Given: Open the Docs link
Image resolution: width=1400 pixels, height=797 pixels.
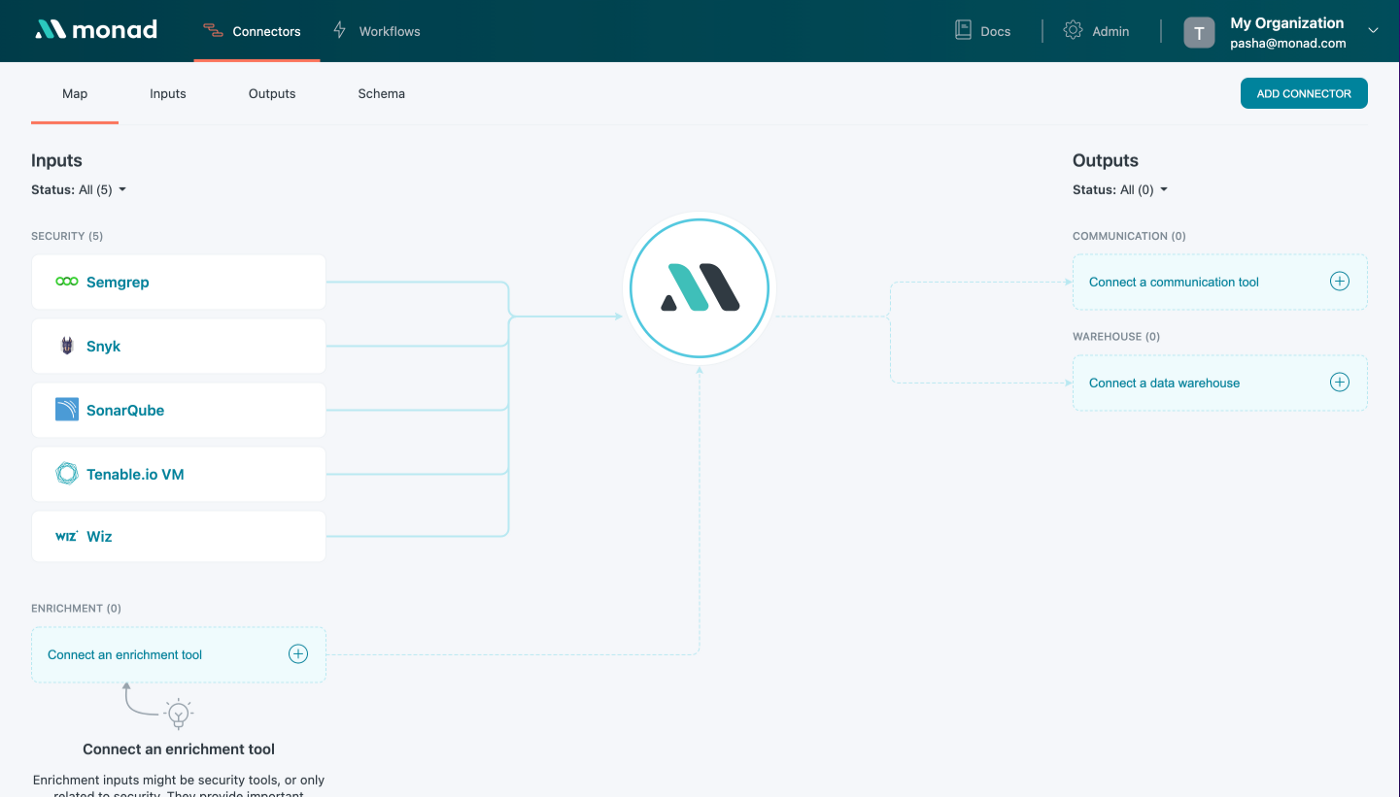Looking at the screenshot, I should 983,31.
